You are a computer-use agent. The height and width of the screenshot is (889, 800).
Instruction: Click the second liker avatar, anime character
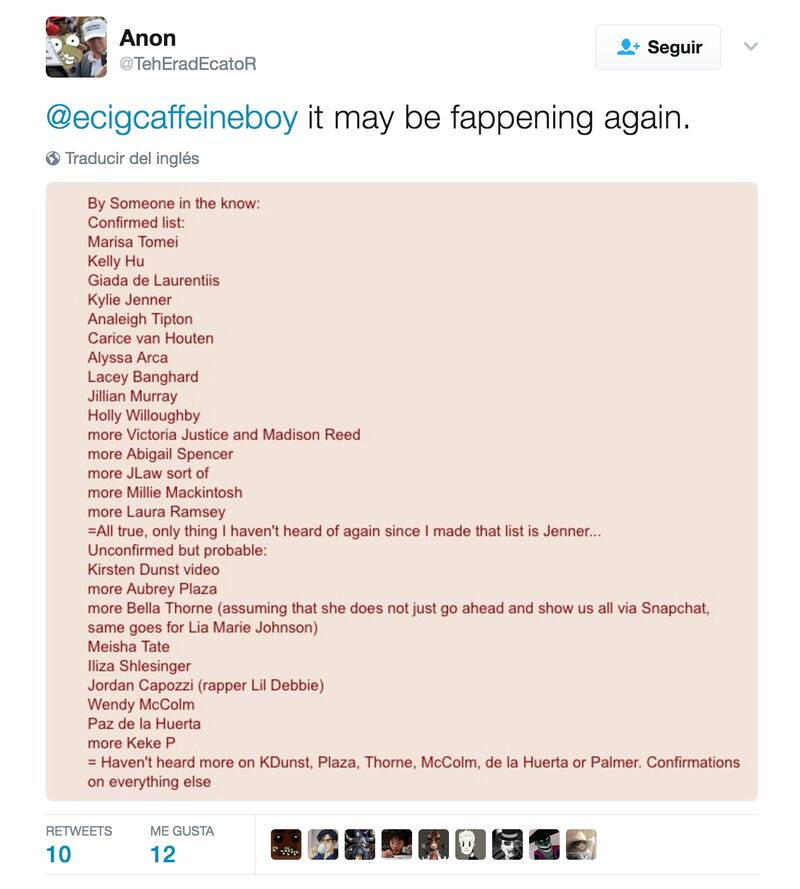(x=323, y=844)
